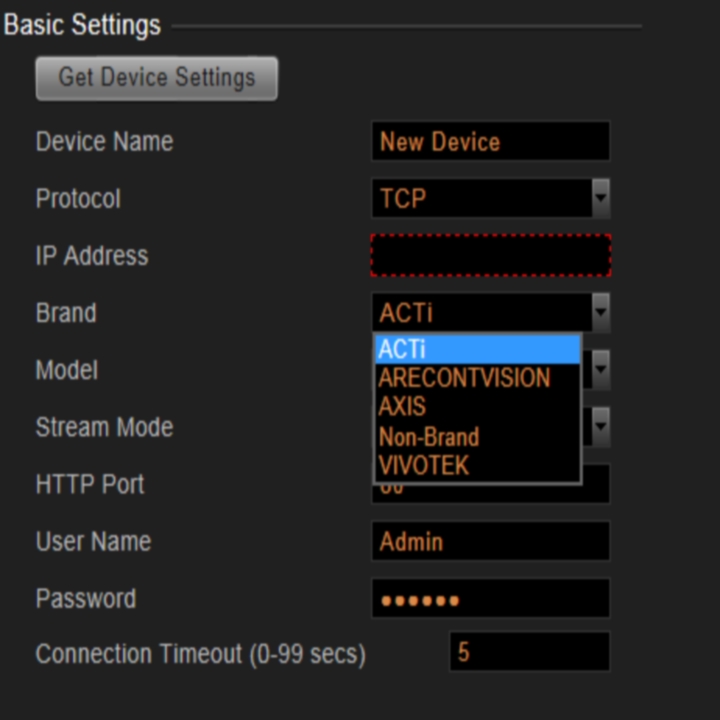
Task: Click the TCP value in Protocol box
Action: (x=480, y=199)
